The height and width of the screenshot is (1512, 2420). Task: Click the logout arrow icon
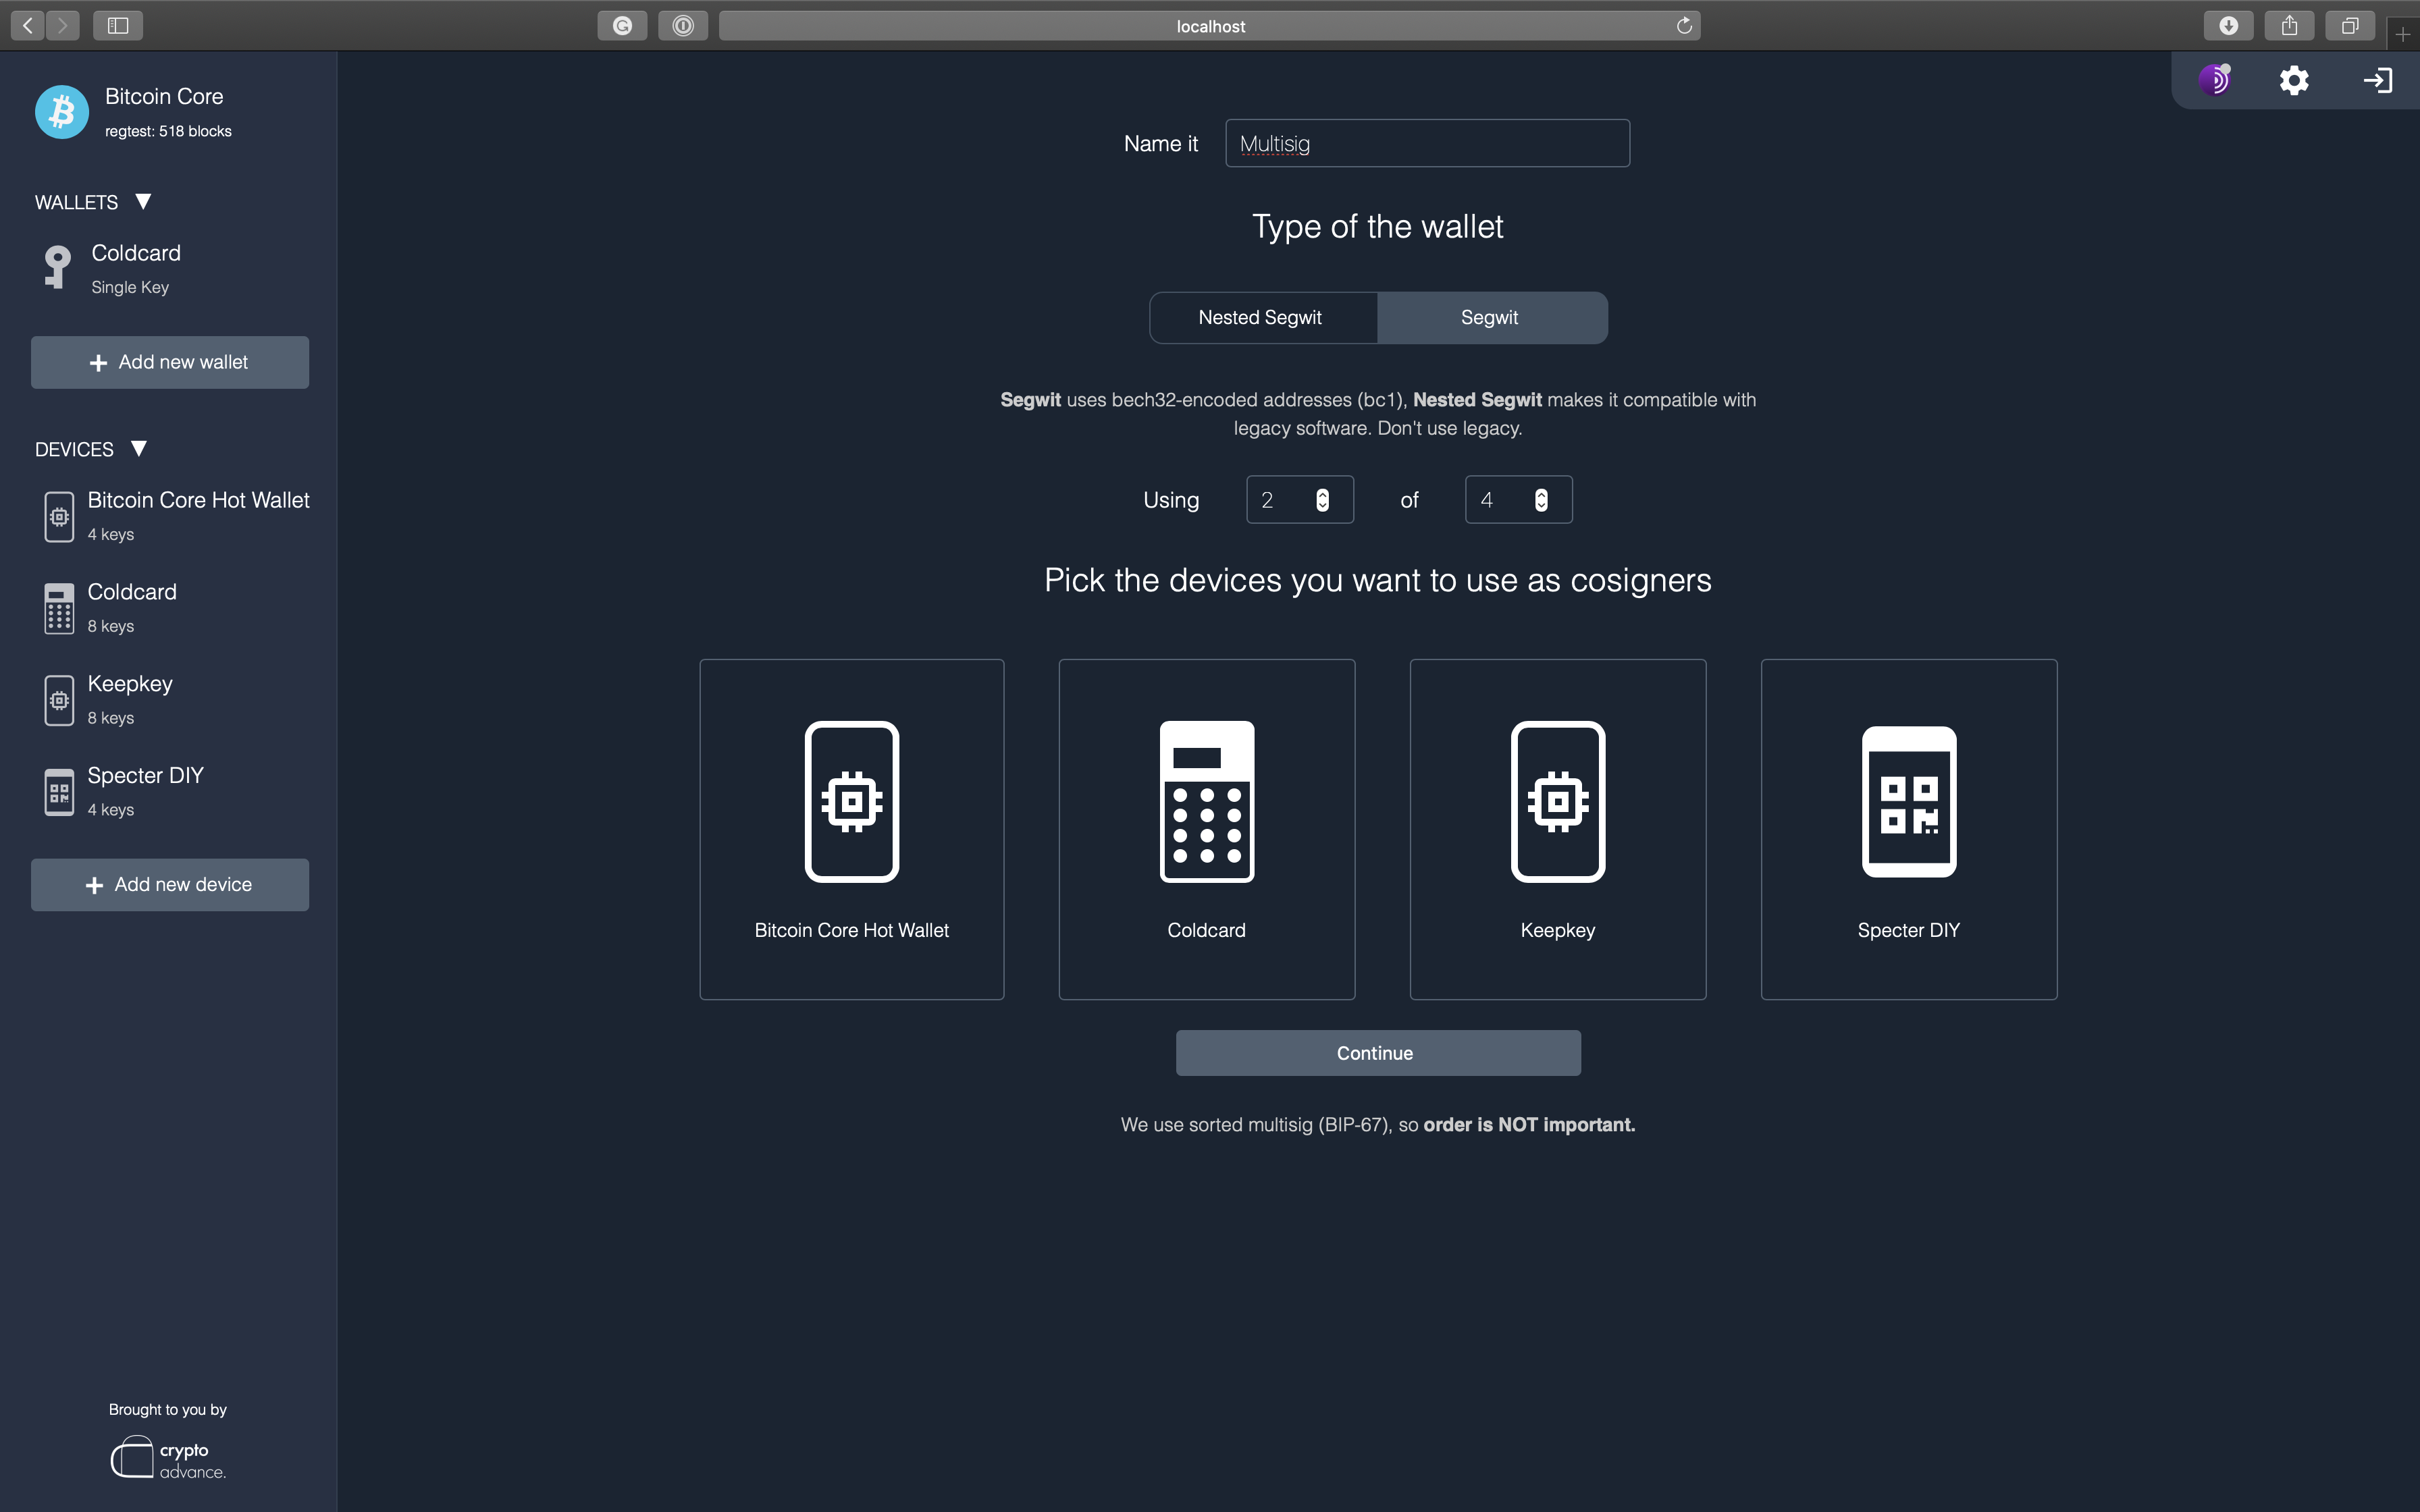(2377, 80)
